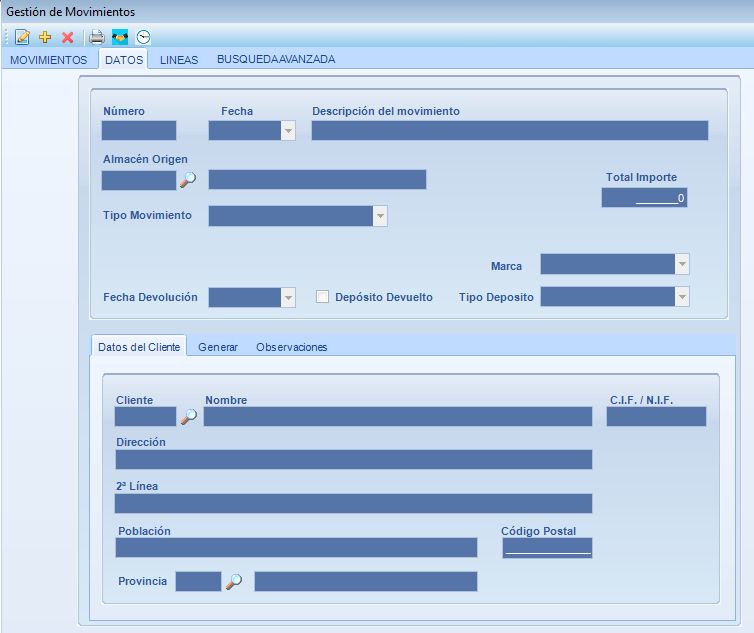Click the Fecha date field

(x=245, y=130)
